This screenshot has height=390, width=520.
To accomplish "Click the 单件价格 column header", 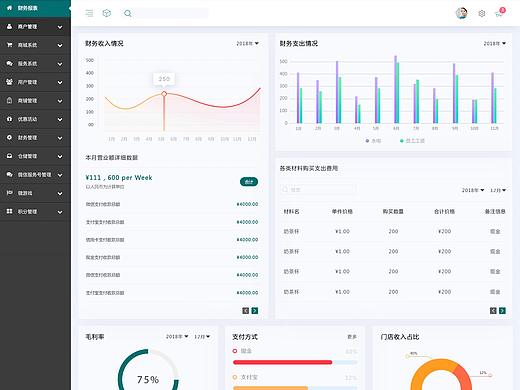I will [342, 211].
